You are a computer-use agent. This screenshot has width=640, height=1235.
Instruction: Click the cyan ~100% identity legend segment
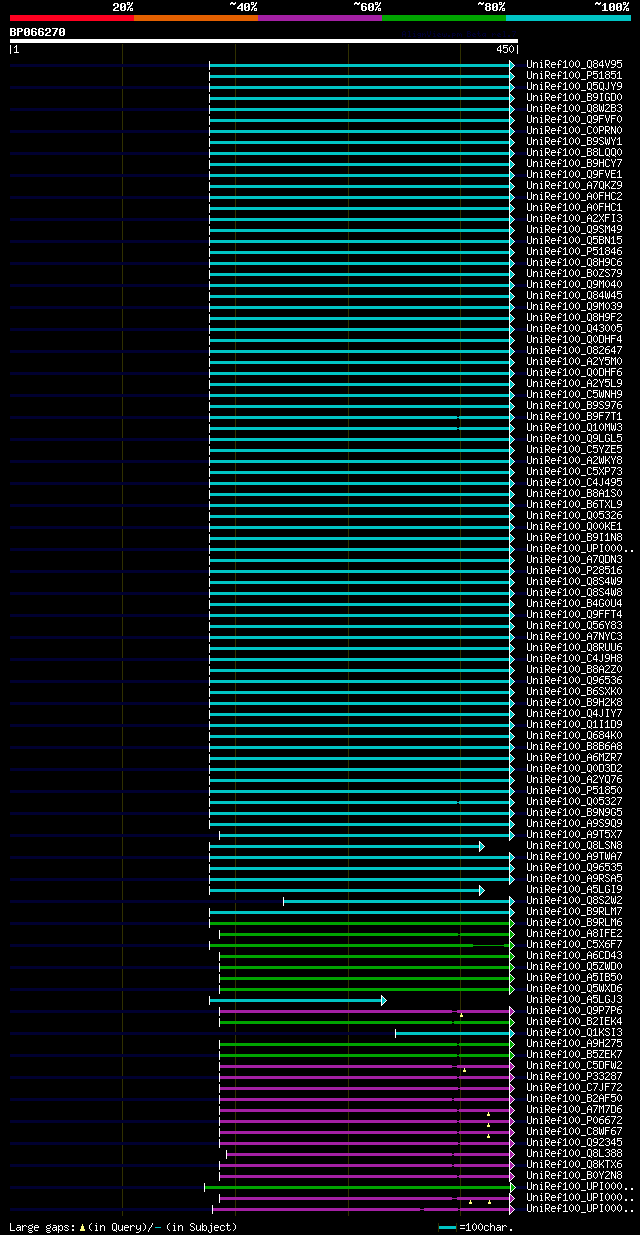tap(567, 18)
